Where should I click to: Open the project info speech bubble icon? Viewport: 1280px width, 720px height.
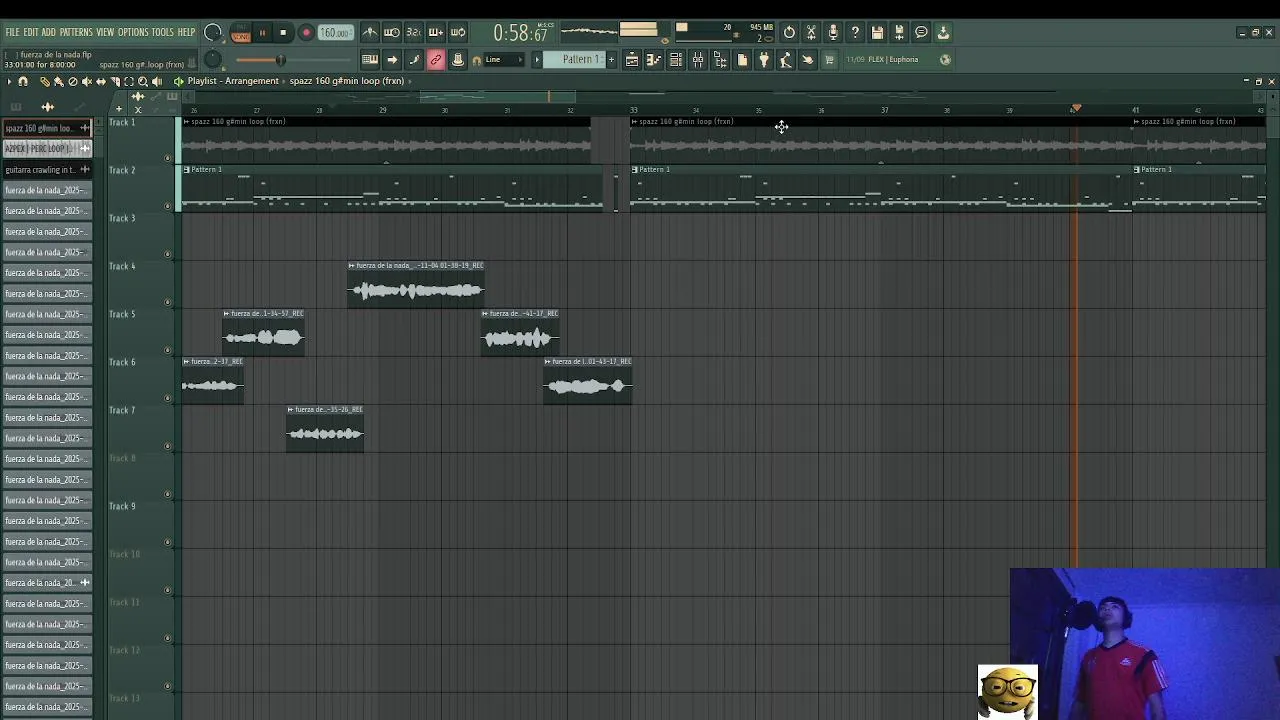(921, 33)
